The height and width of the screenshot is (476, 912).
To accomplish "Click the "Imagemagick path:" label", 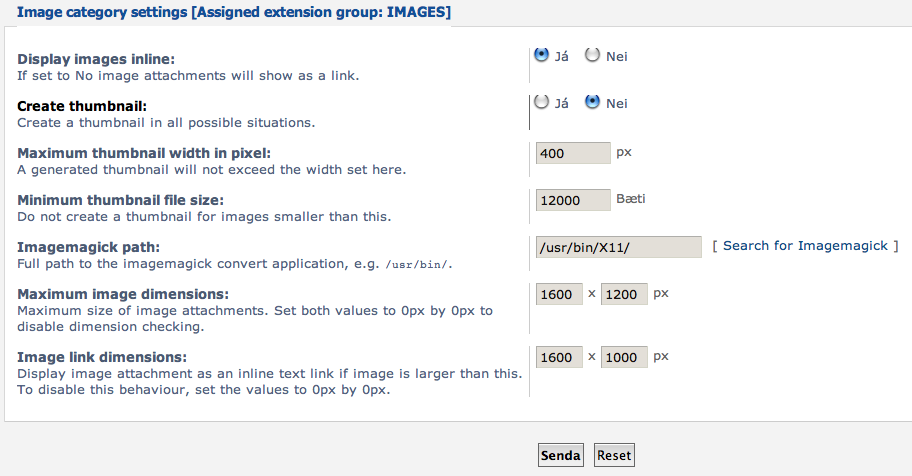I will coord(88,246).
